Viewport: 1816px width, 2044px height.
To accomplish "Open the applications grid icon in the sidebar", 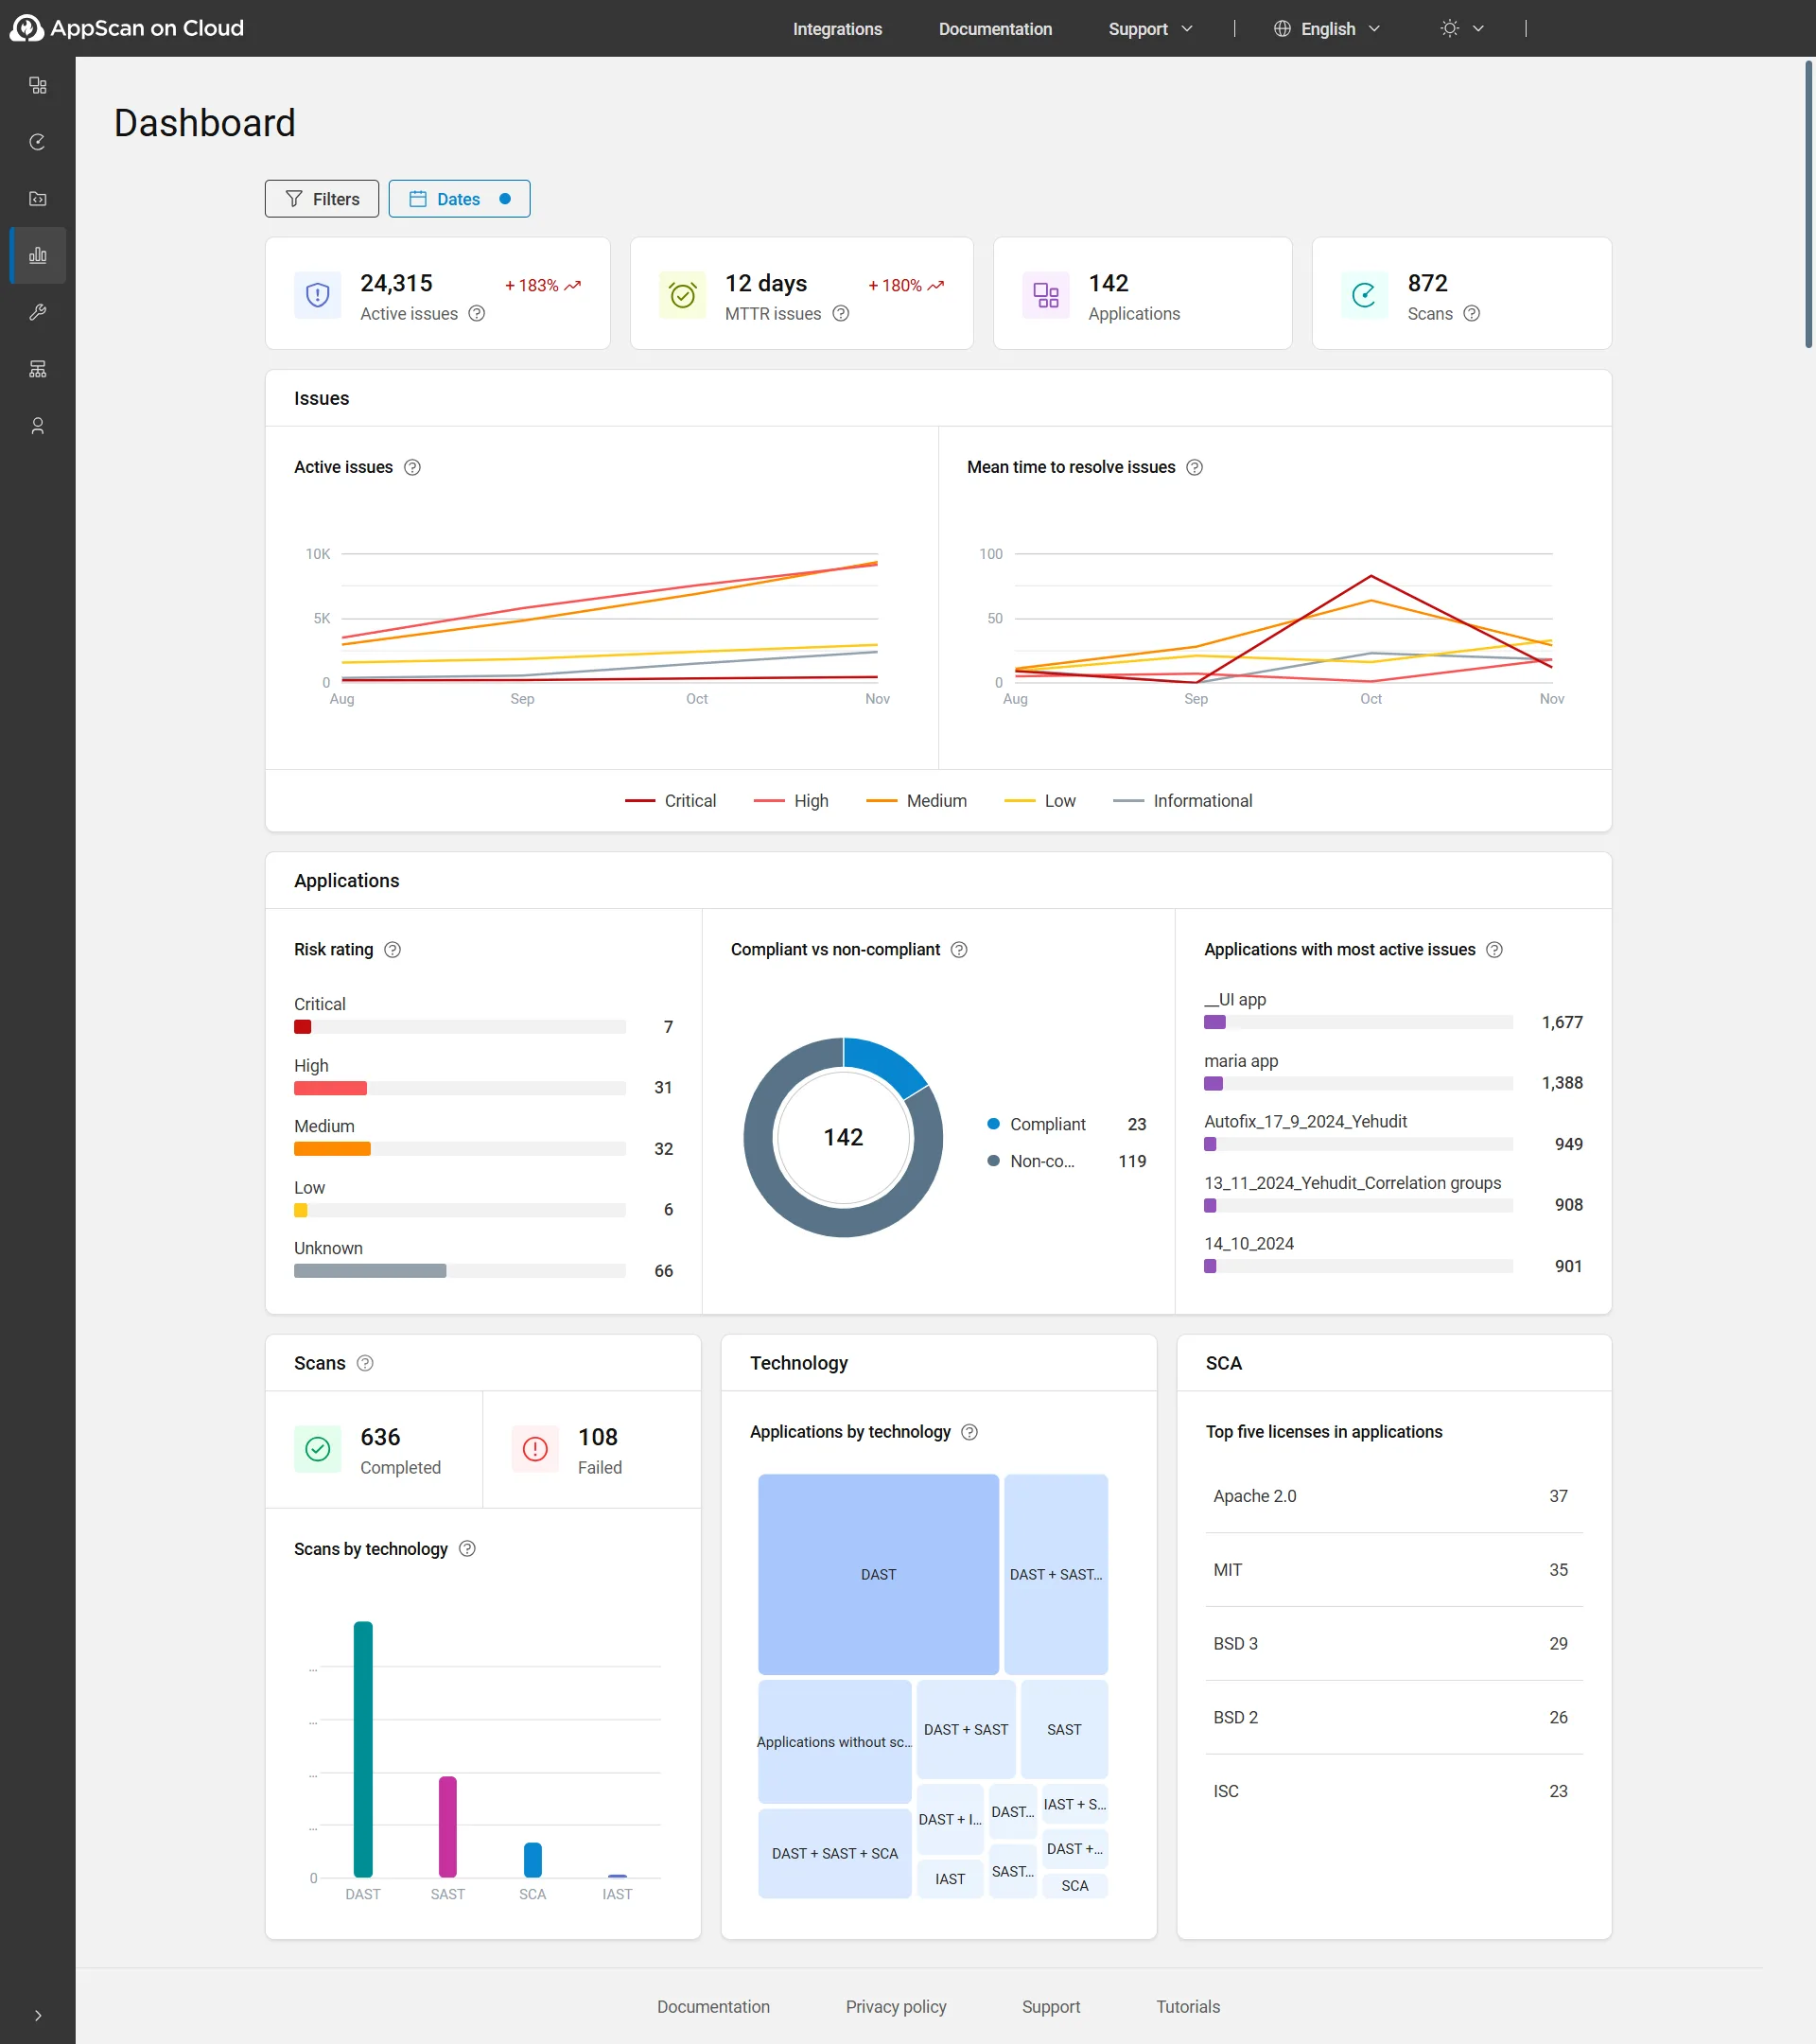I will pyautogui.click(x=37, y=85).
